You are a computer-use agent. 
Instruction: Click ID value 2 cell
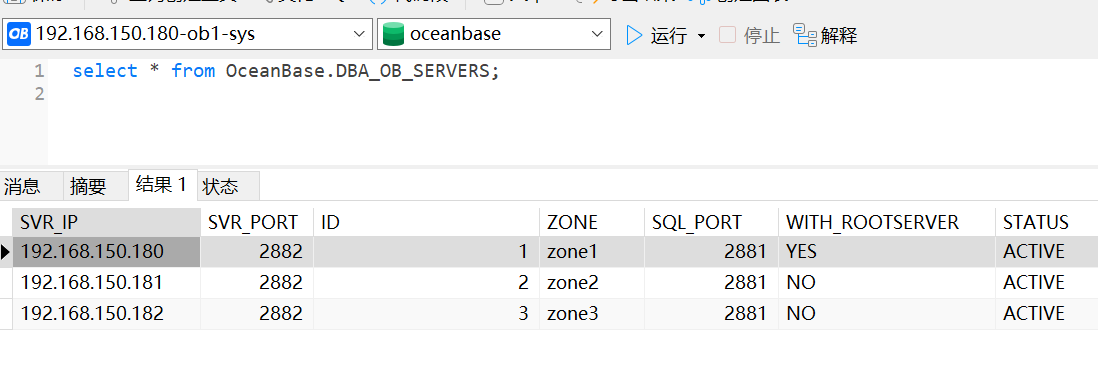click(426, 282)
